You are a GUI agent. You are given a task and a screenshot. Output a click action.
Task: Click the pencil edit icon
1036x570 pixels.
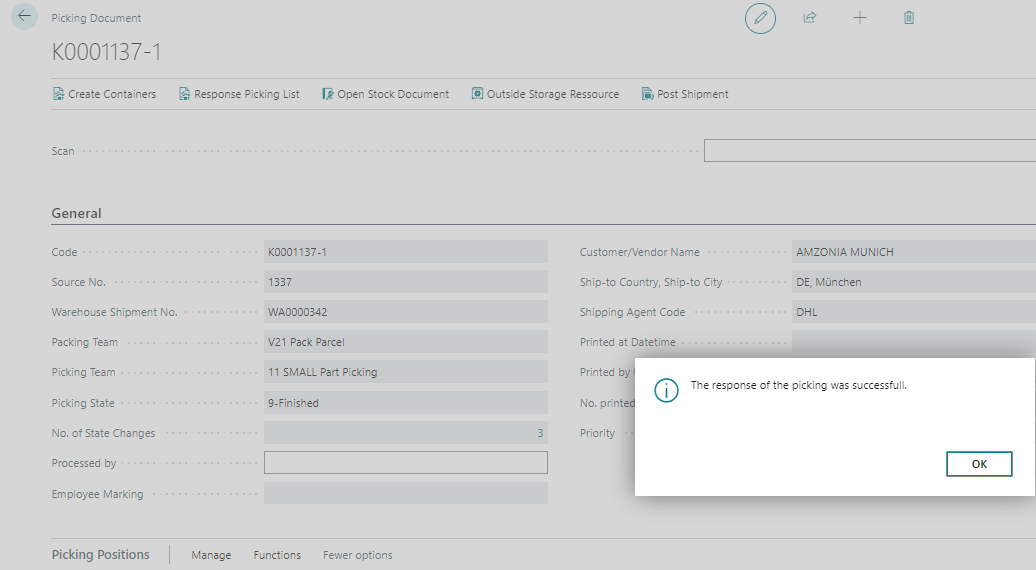point(760,18)
